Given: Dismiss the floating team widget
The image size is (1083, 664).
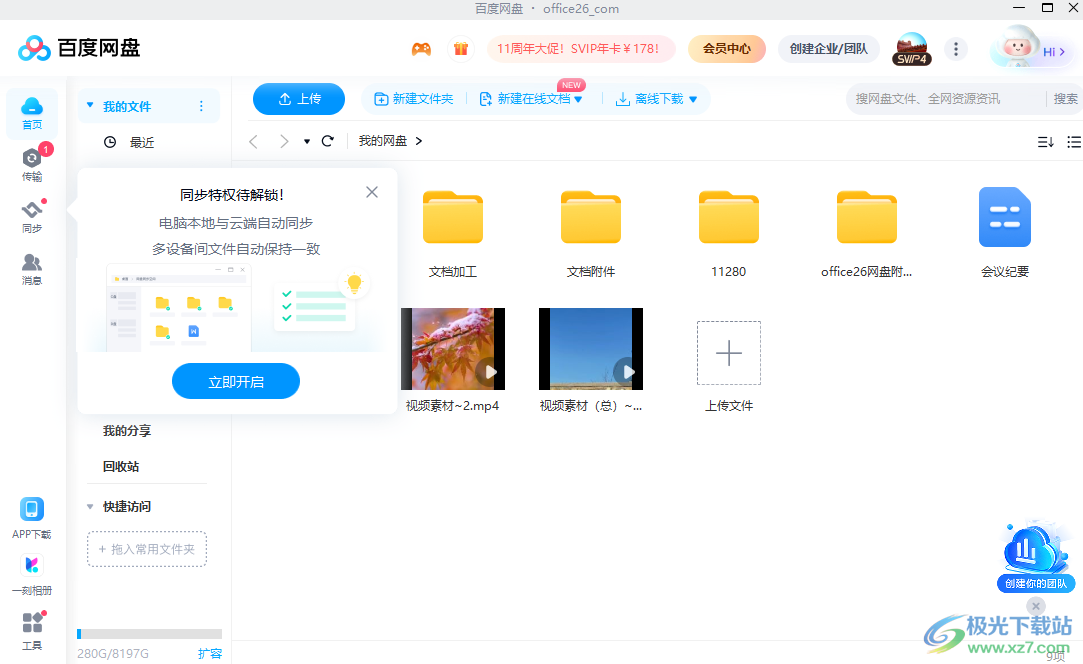Looking at the screenshot, I should pos(1035,606).
